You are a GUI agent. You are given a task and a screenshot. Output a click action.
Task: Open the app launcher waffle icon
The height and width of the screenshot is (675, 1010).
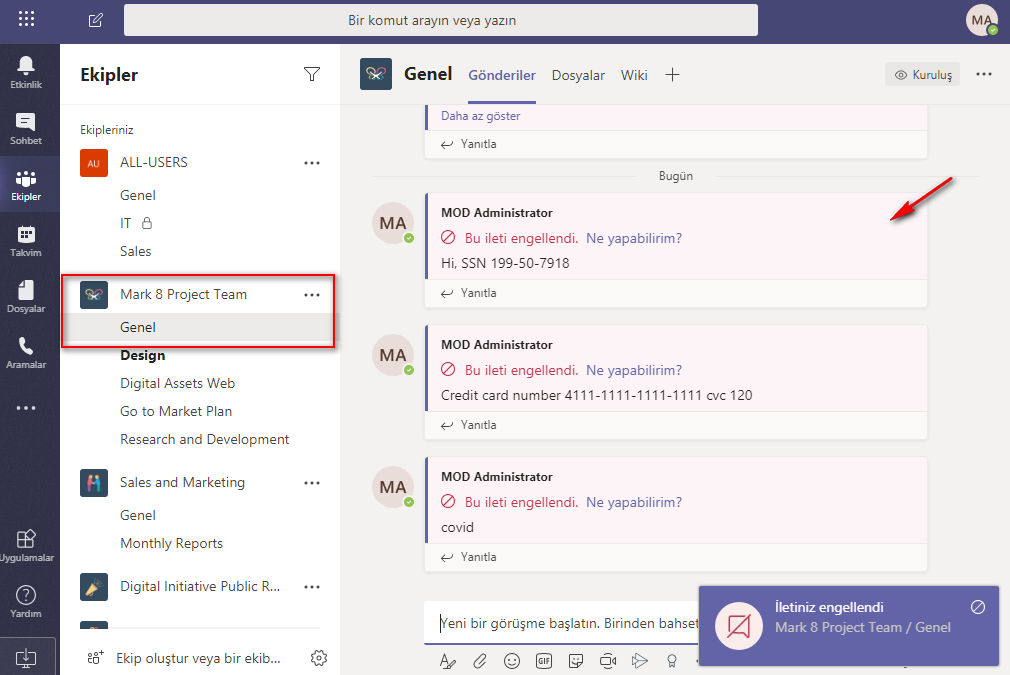tap(26, 19)
